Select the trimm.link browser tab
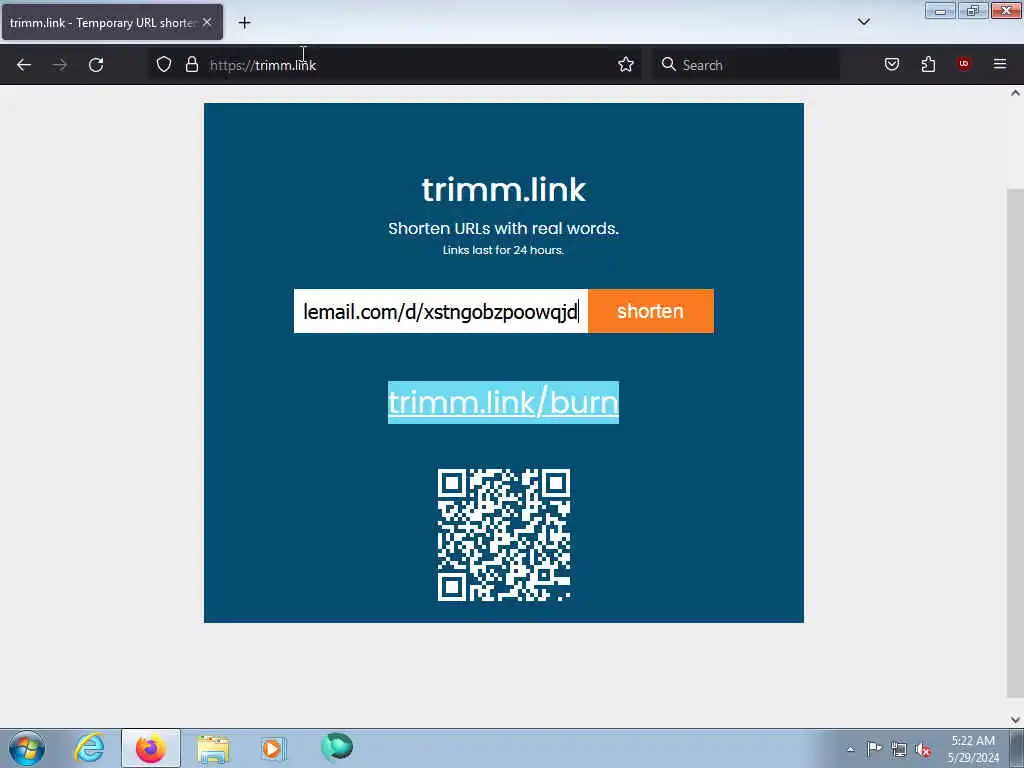This screenshot has height=768, width=1024. coord(112,22)
